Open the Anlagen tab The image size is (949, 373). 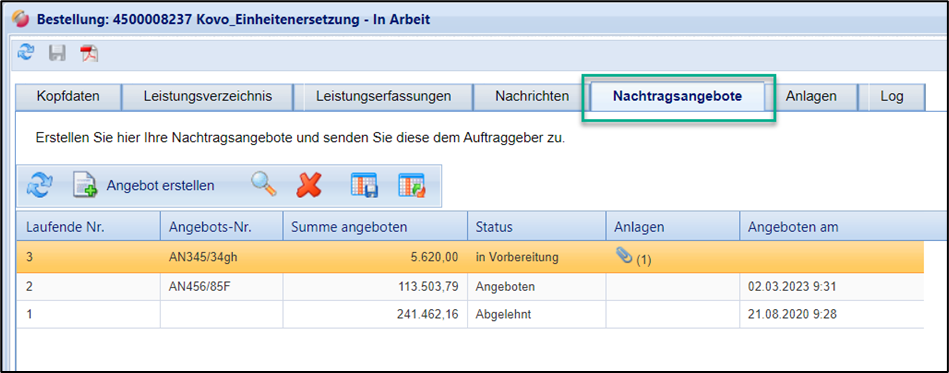tap(811, 96)
